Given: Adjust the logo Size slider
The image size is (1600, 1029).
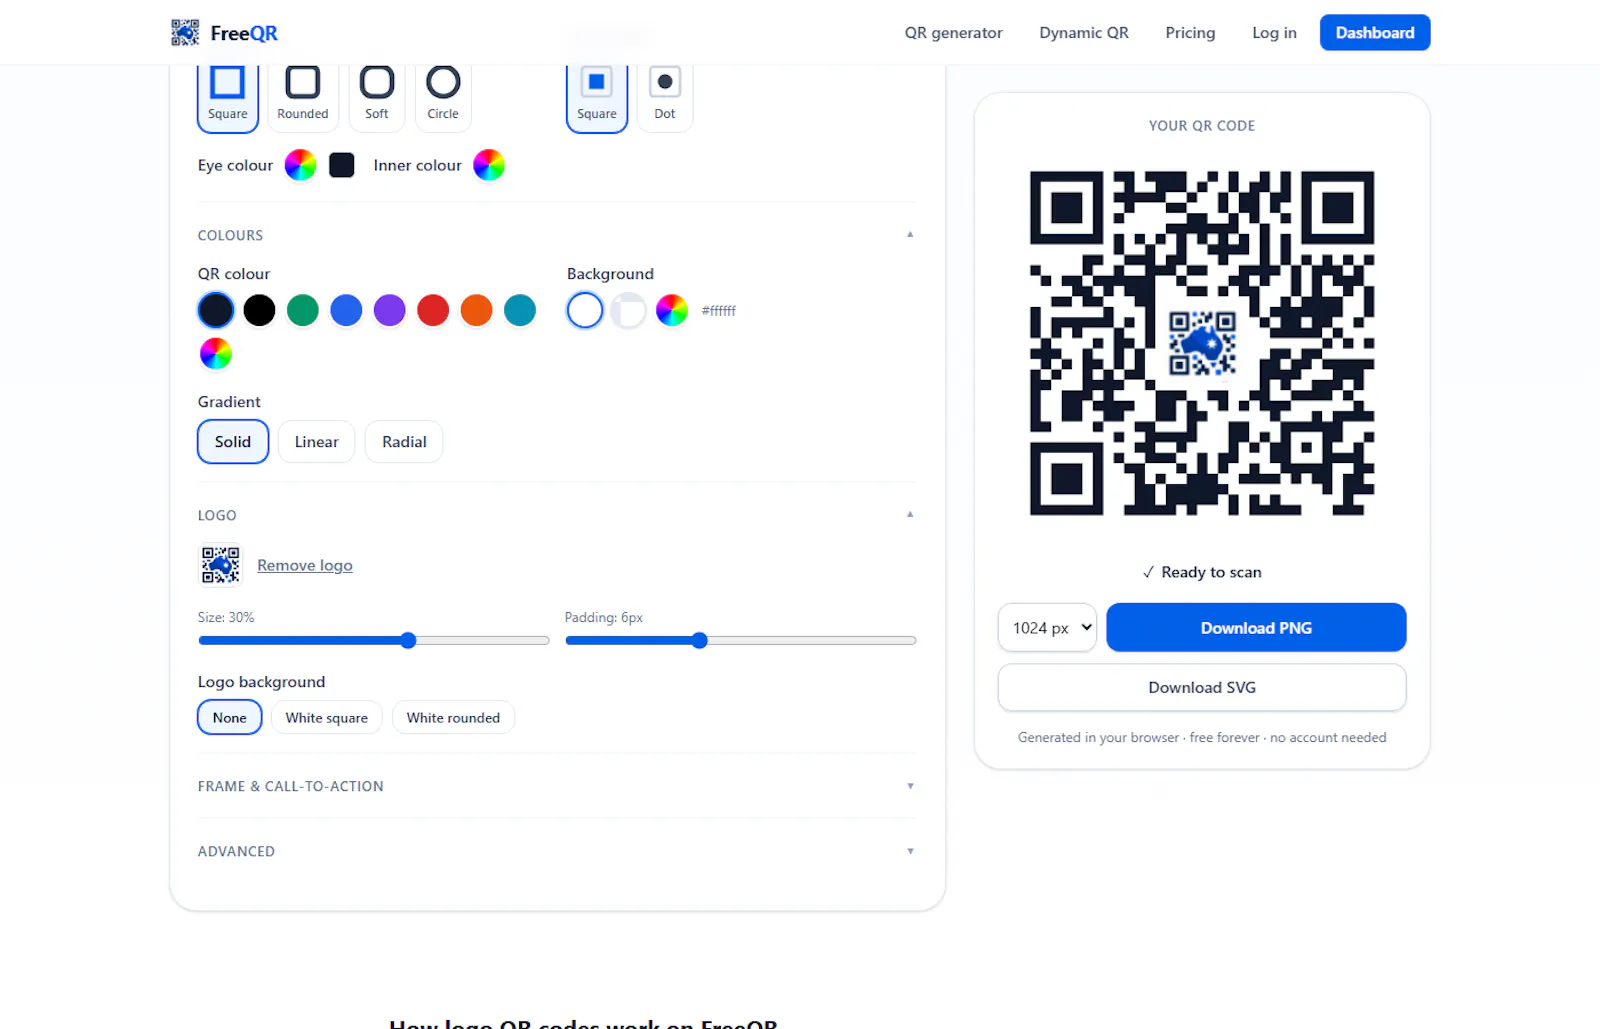Looking at the screenshot, I should (374, 641).
